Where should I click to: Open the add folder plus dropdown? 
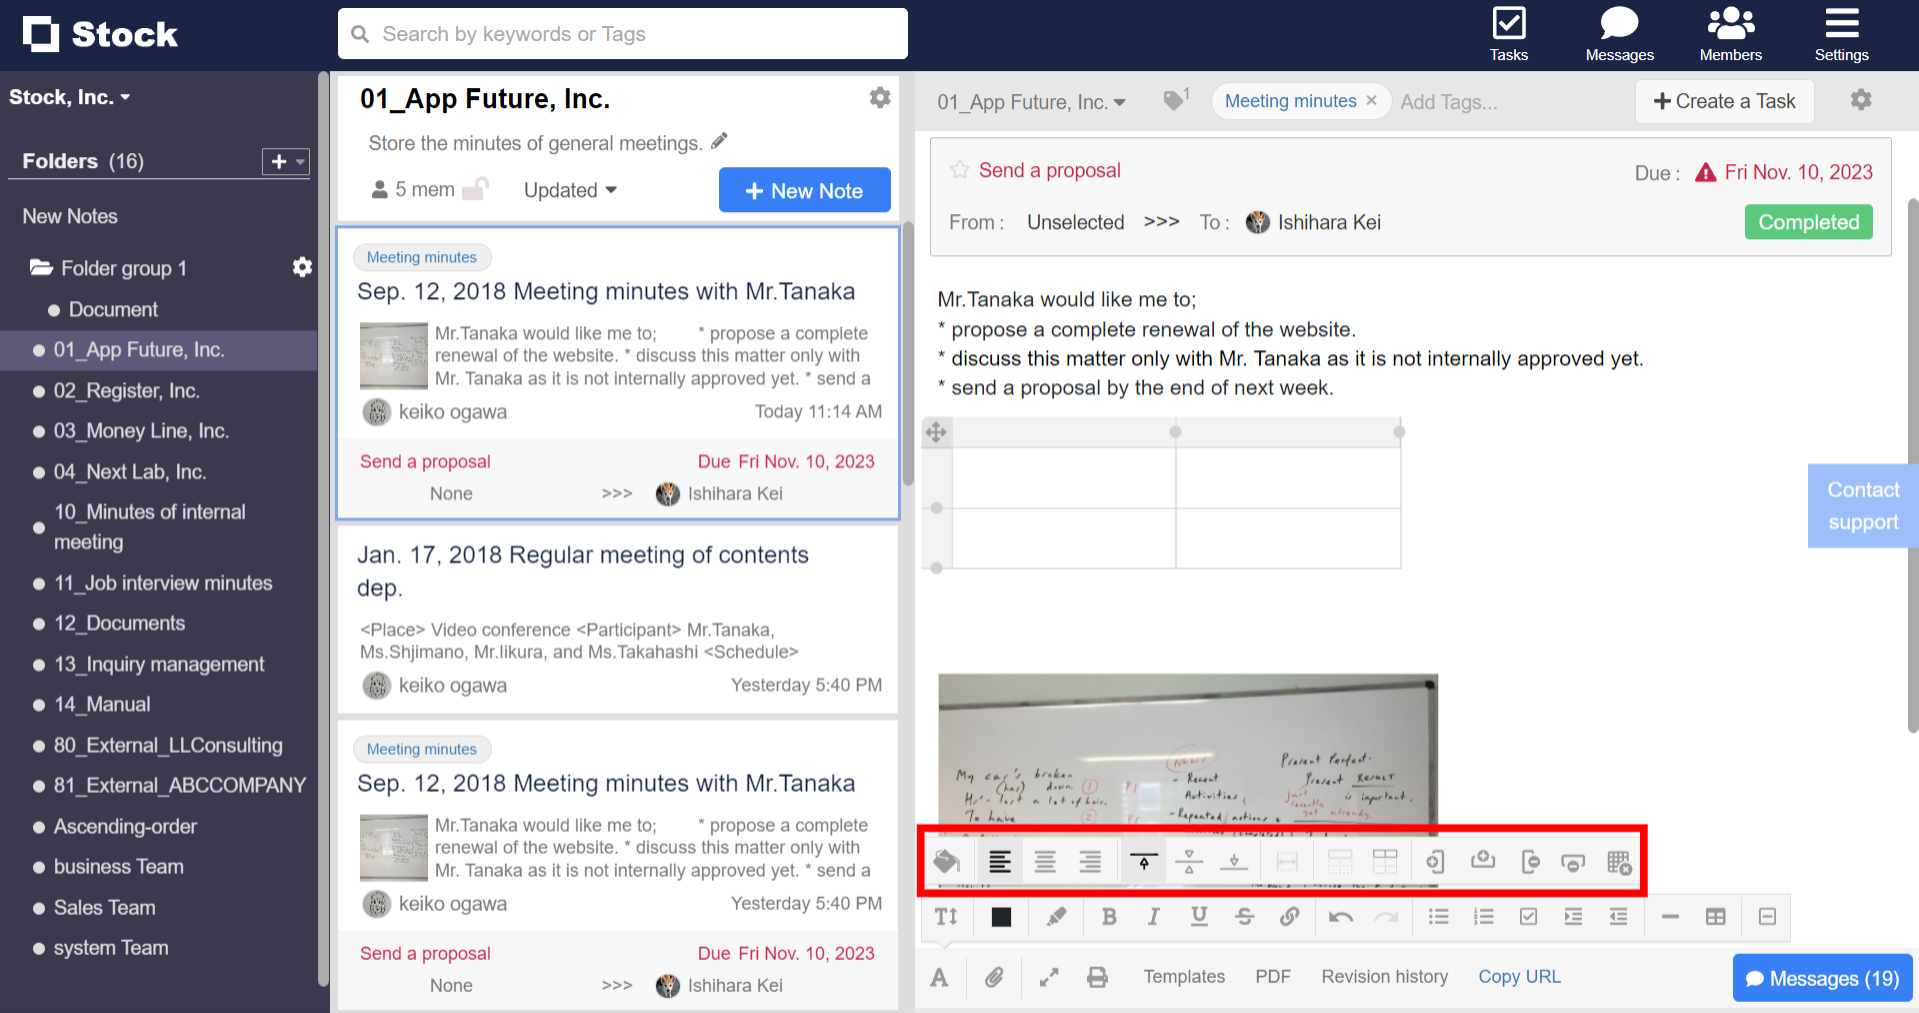click(x=286, y=161)
